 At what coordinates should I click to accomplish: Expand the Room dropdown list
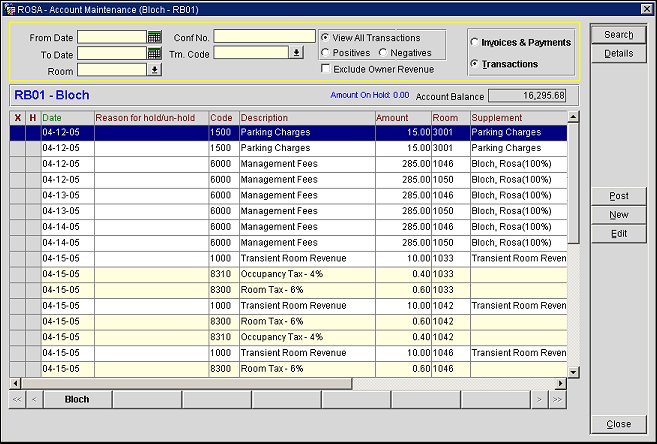154,70
